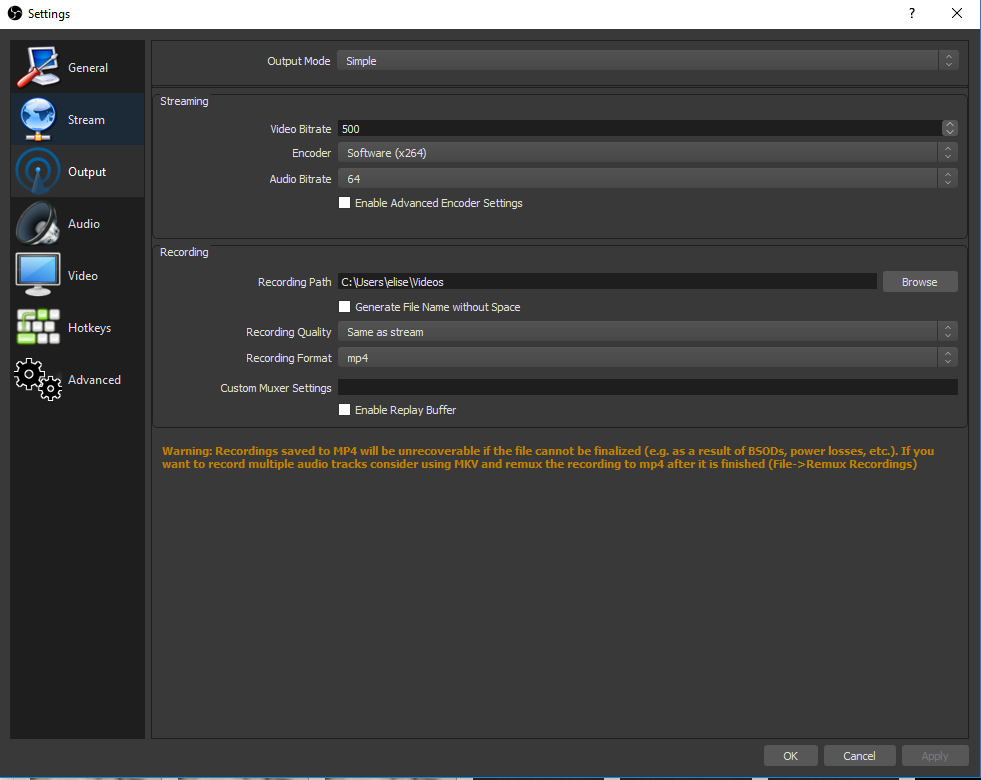
Task: Click the Recording group heading
Action: coord(184,252)
